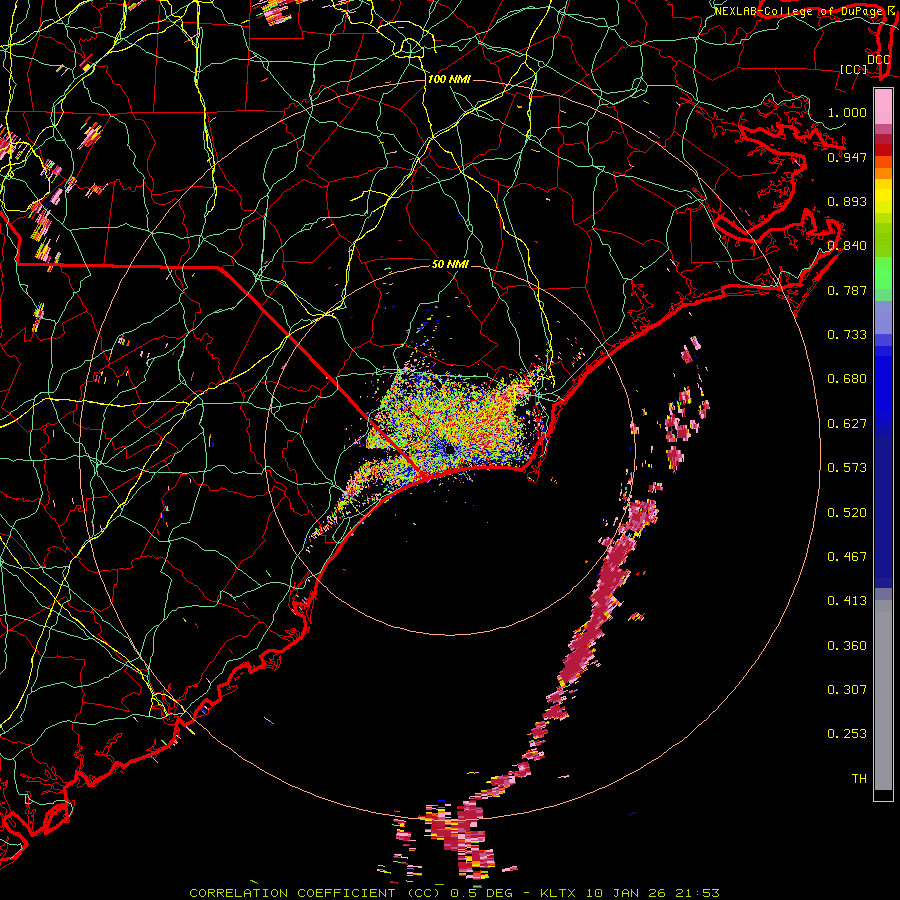Click the '50 NMI' range ring label

point(450,264)
